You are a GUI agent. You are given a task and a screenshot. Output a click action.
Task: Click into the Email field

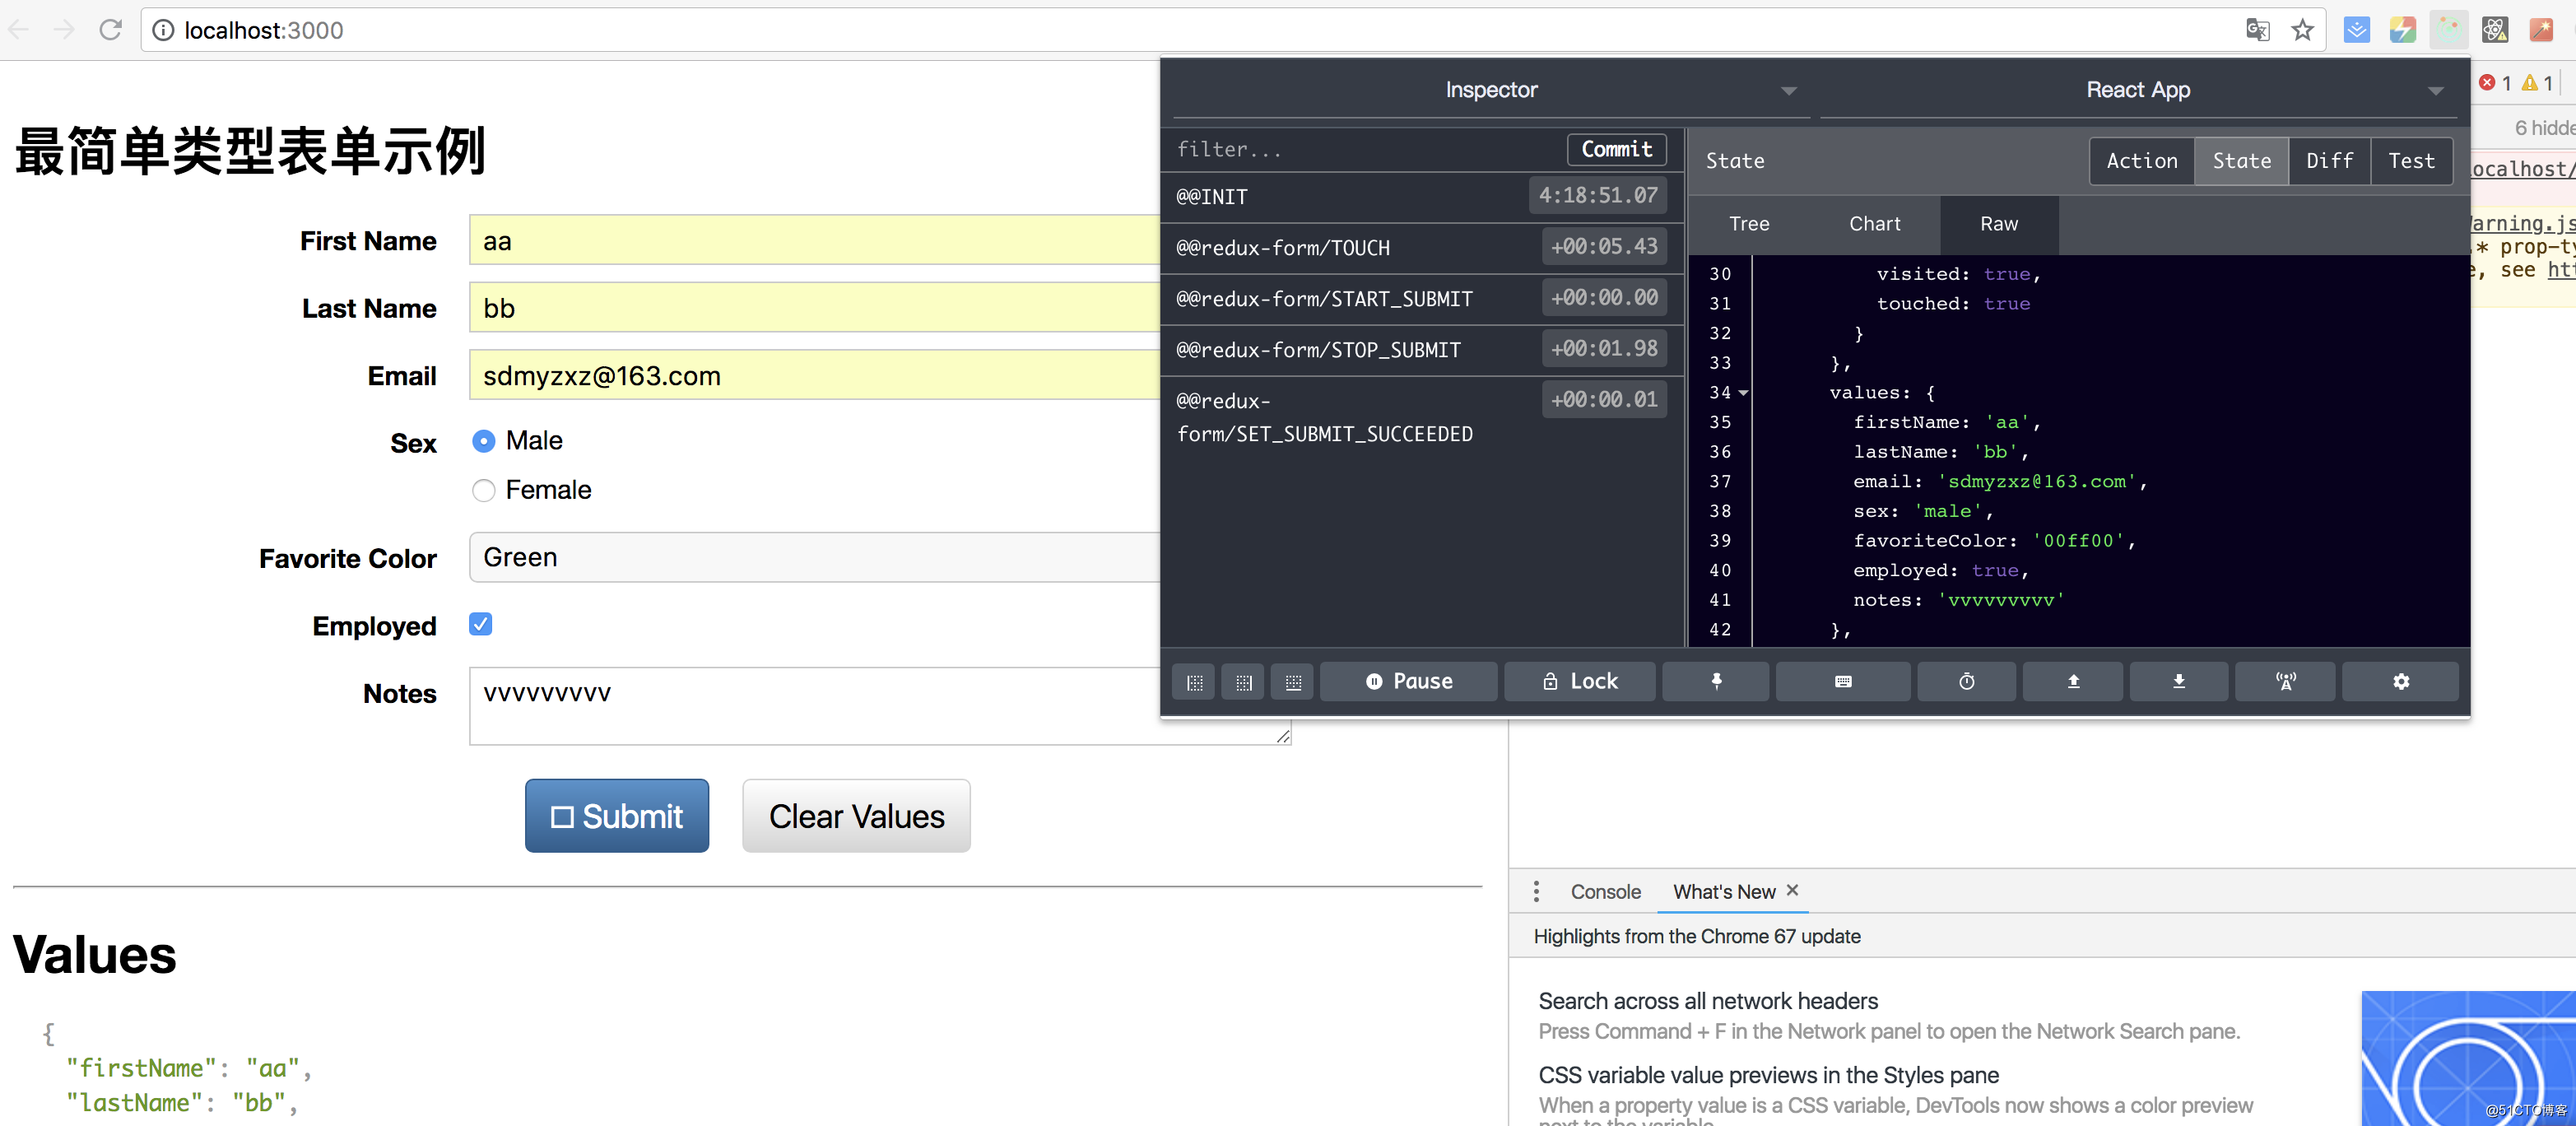(815, 375)
